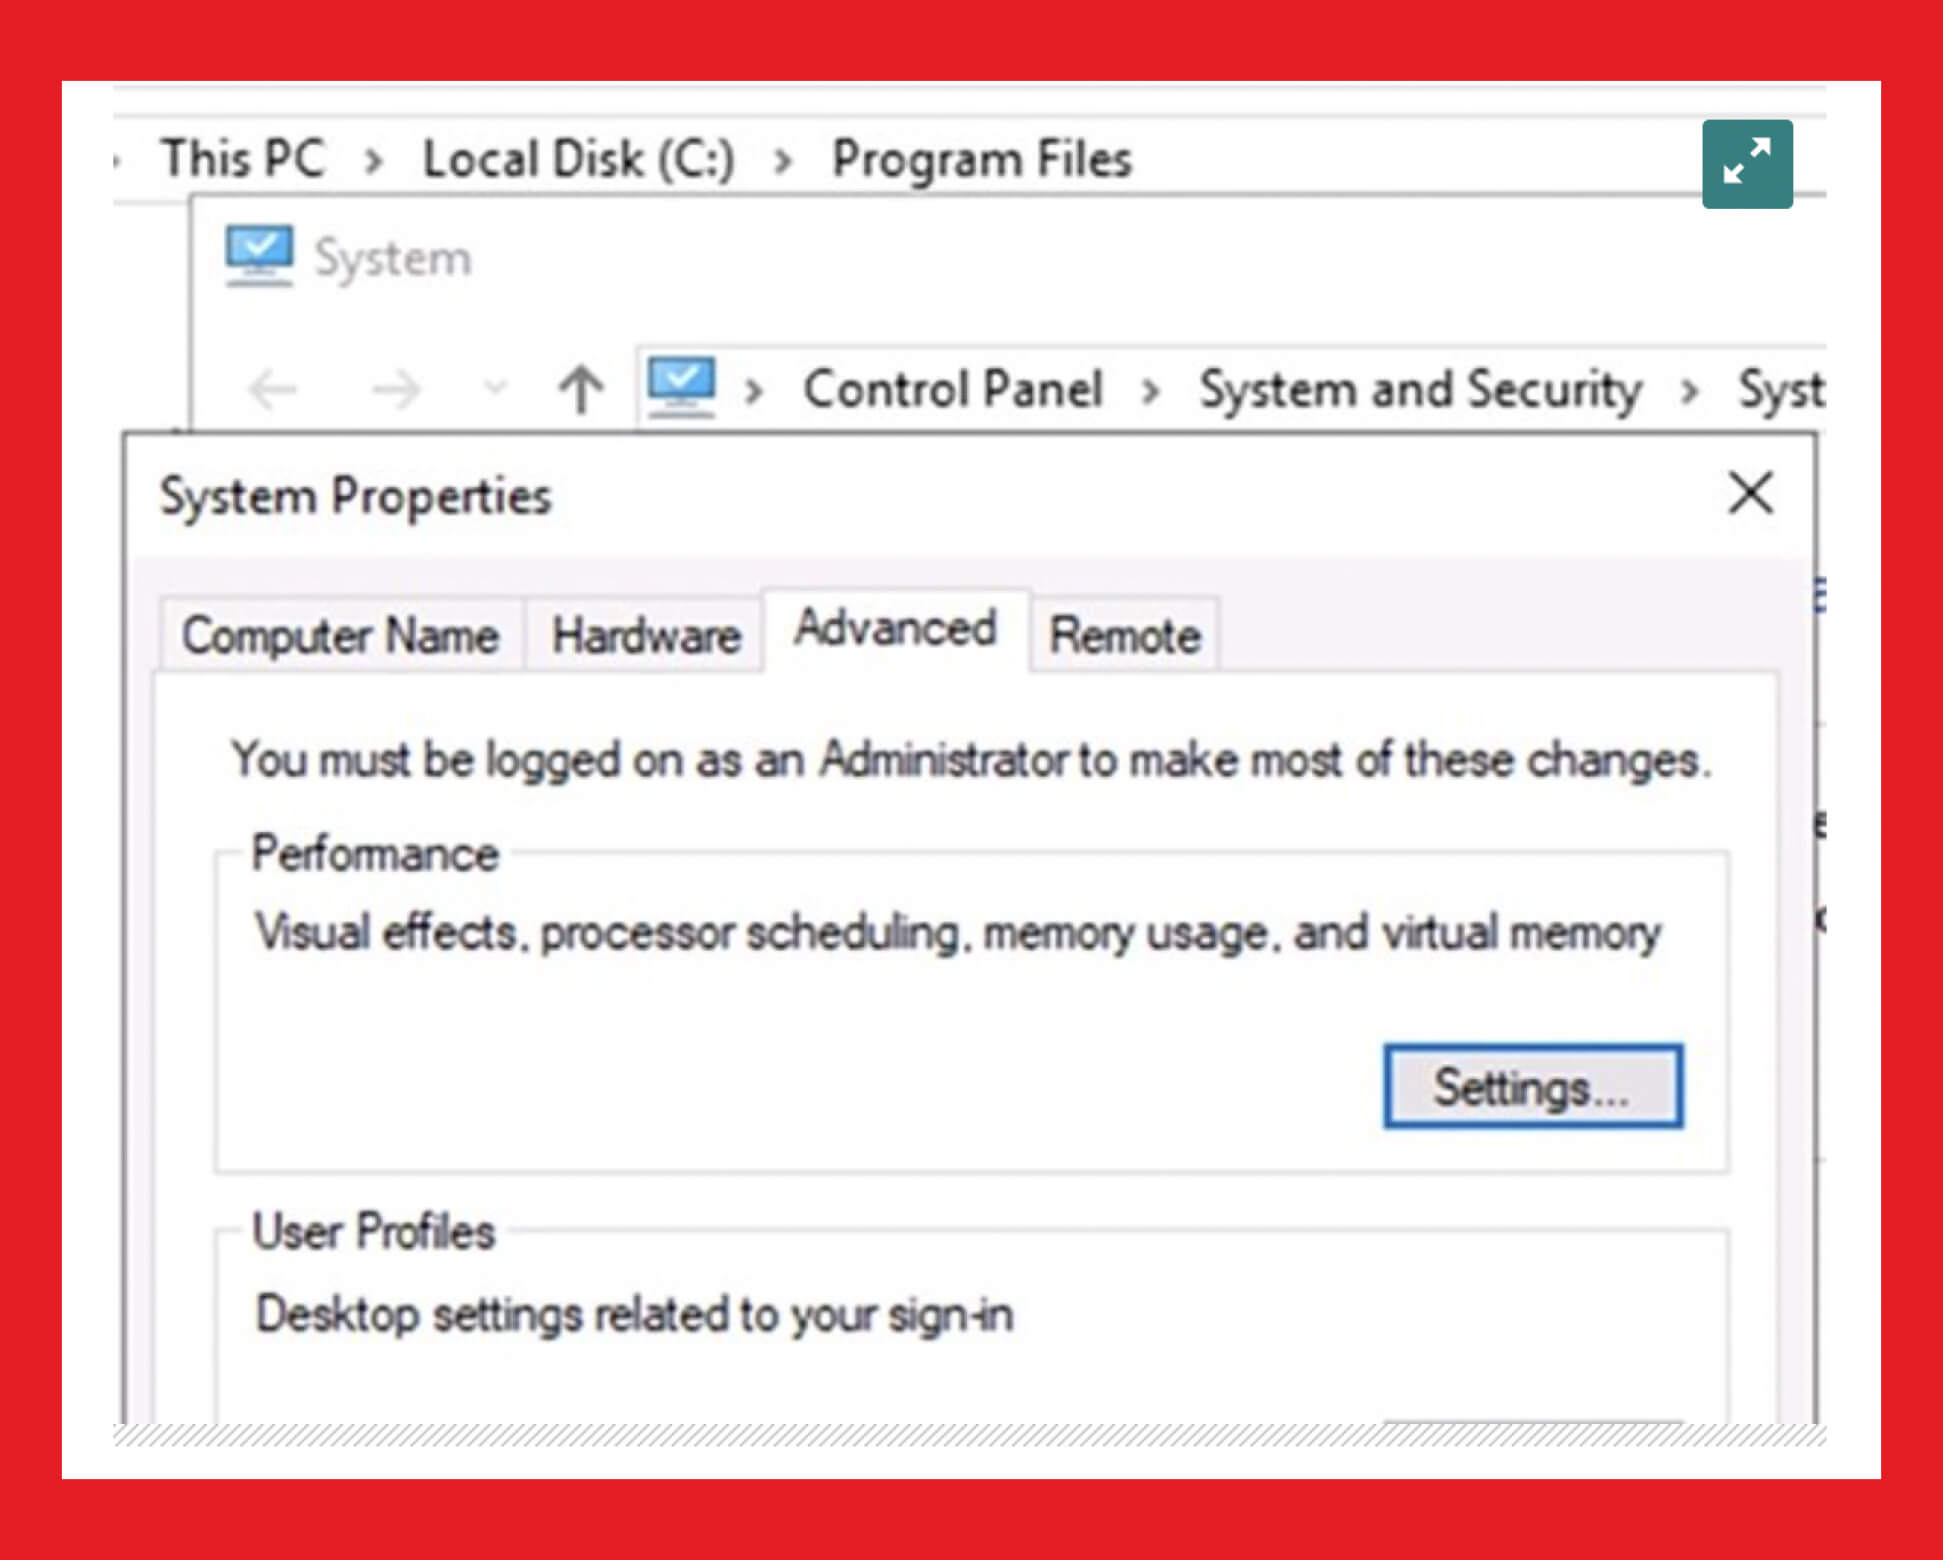The height and width of the screenshot is (1560, 1943).
Task: Click the User Profiles group label
Action: tap(374, 1231)
